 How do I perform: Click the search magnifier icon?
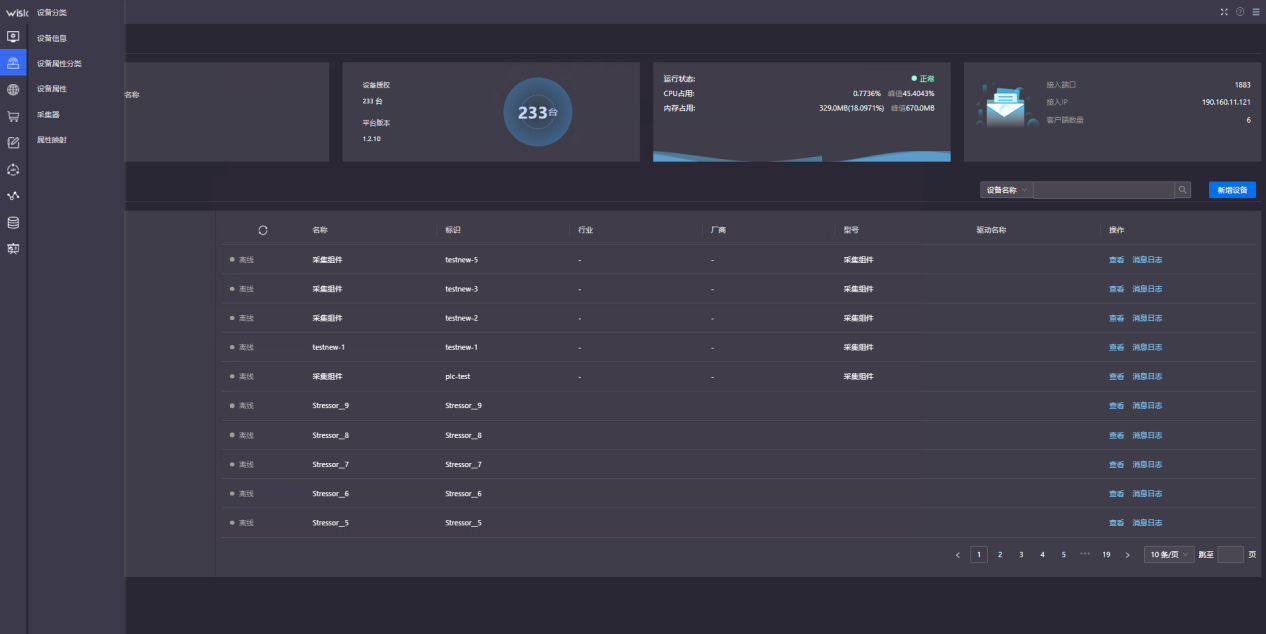[x=1182, y=190]
